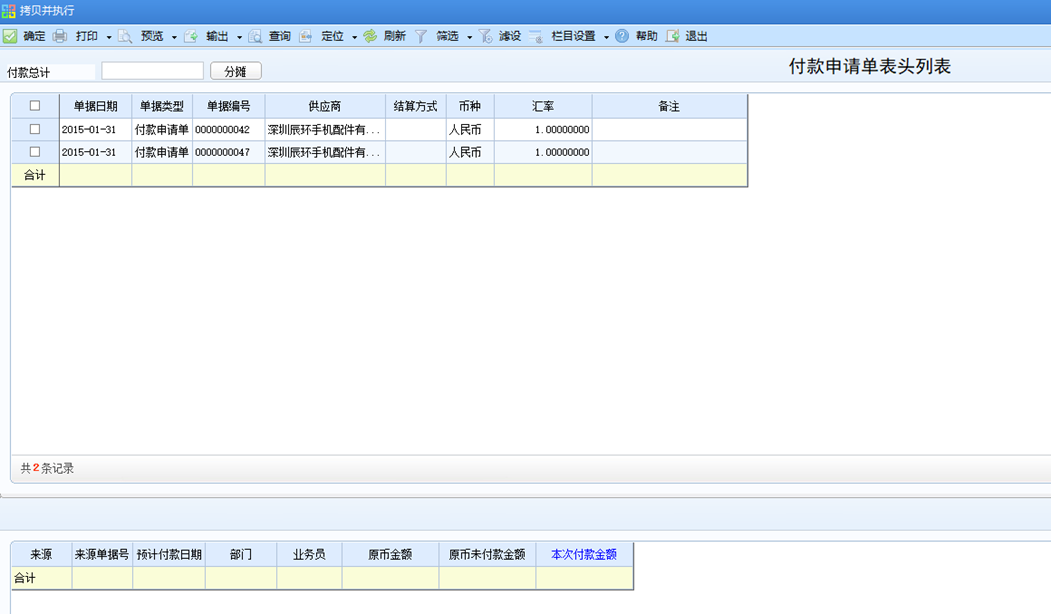Open the 帮助 help question-mark icon
The image size is (1051, 614).
click(622, 36)
